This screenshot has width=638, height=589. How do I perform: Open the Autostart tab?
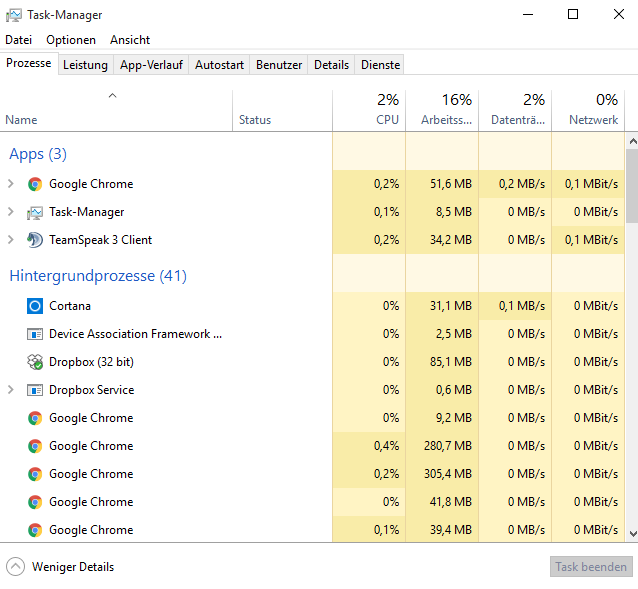point(219,65)
